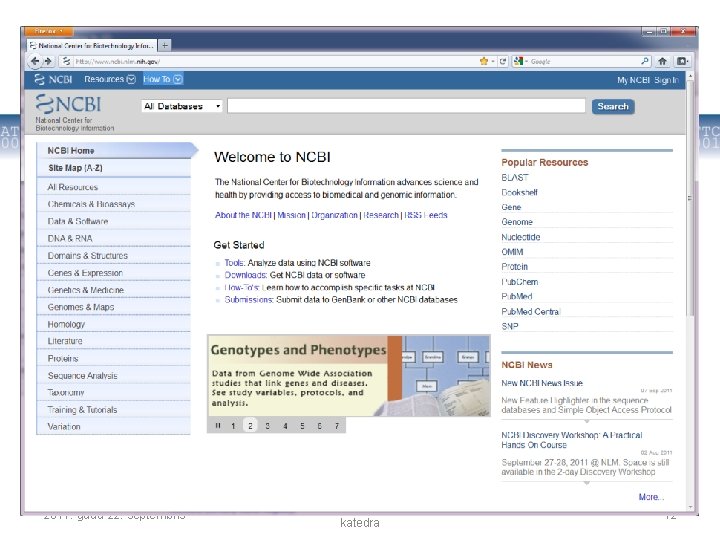This screenshot has height=540, width=720.
Task: Open Variation category
Action: point(113,427)
